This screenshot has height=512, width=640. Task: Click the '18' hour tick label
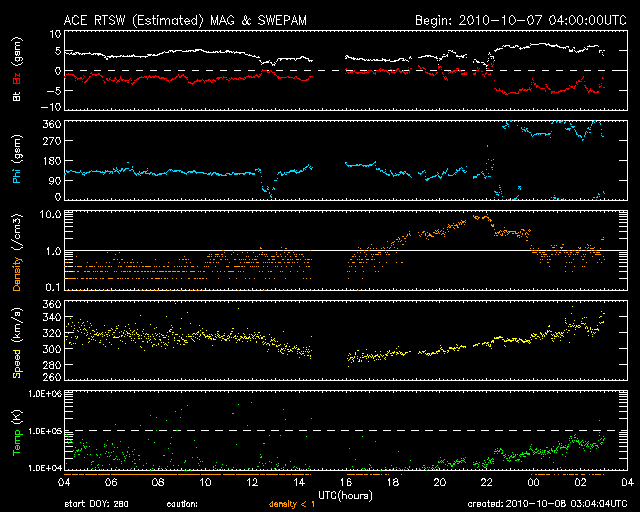click(393, 482)
